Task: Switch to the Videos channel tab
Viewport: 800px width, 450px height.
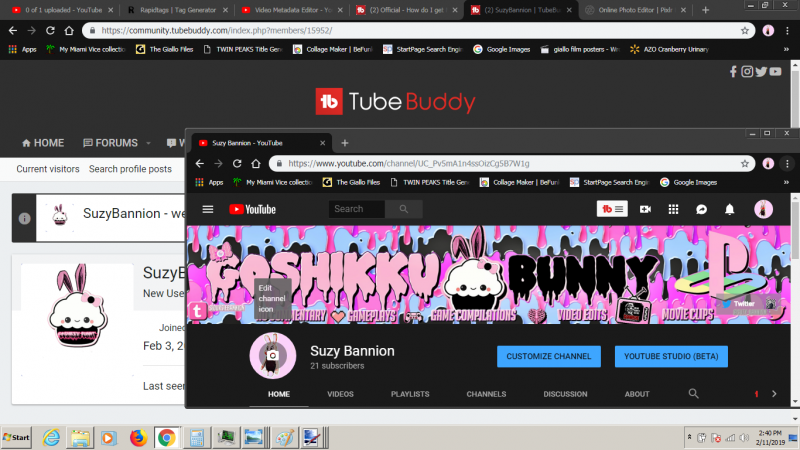Action: (340, 394)
